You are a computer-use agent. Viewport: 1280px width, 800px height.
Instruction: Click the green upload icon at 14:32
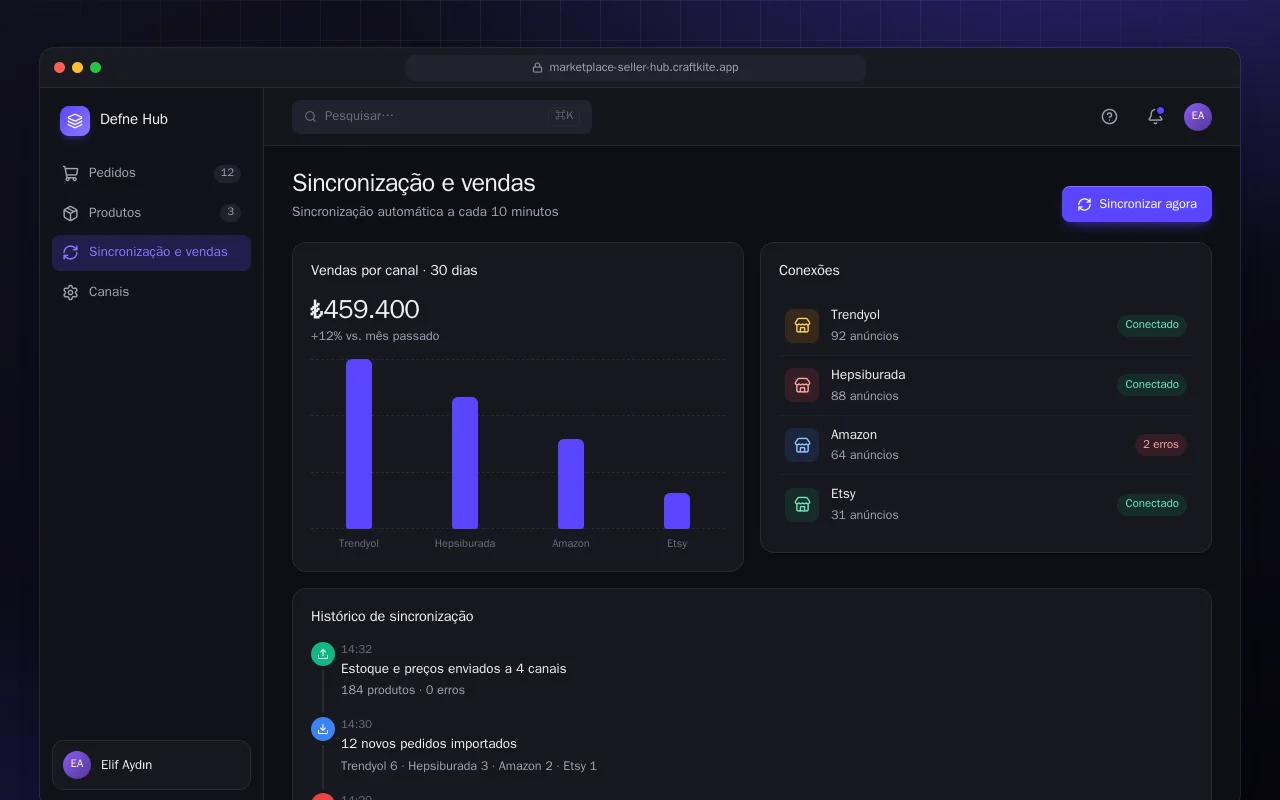(x=323, y=654)
